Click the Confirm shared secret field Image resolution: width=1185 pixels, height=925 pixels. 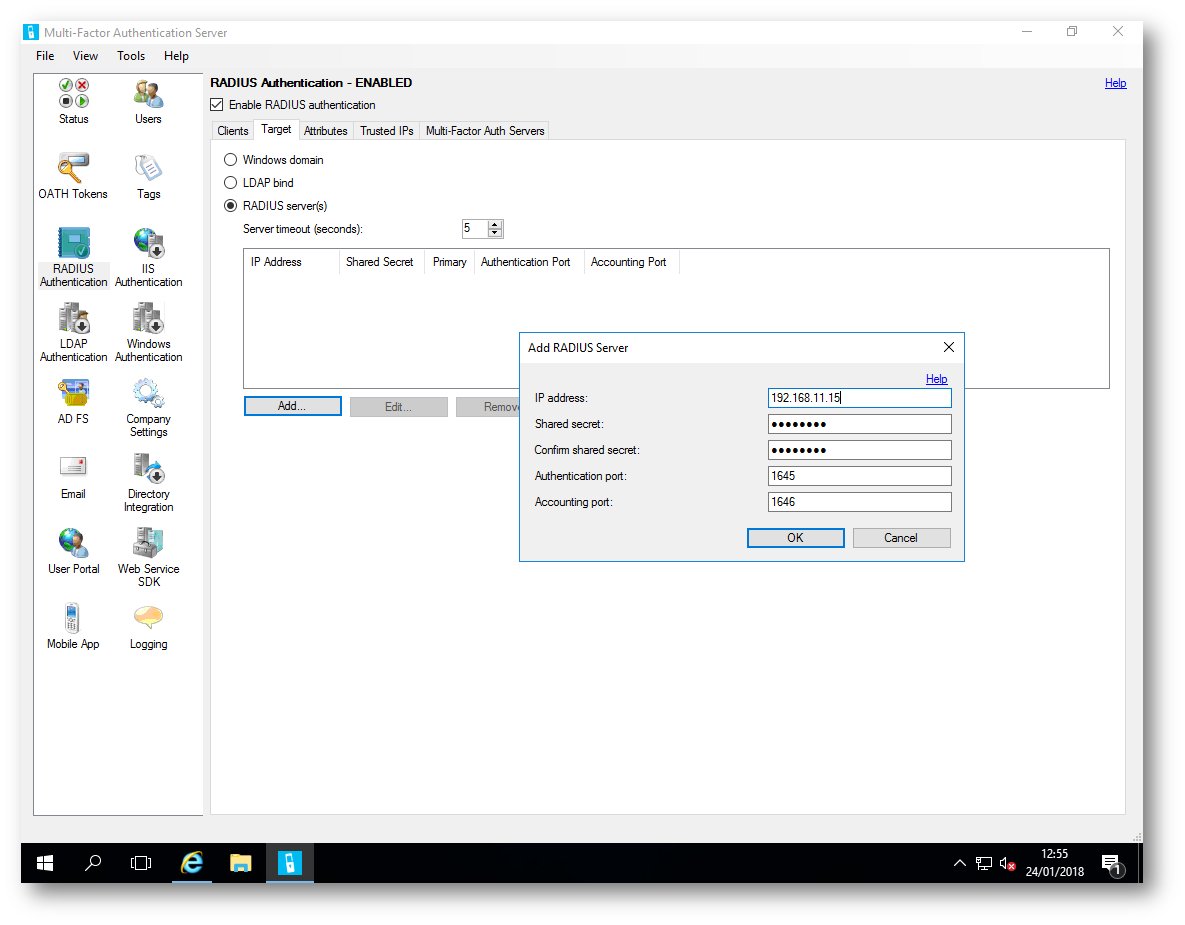tap(860, 450)
